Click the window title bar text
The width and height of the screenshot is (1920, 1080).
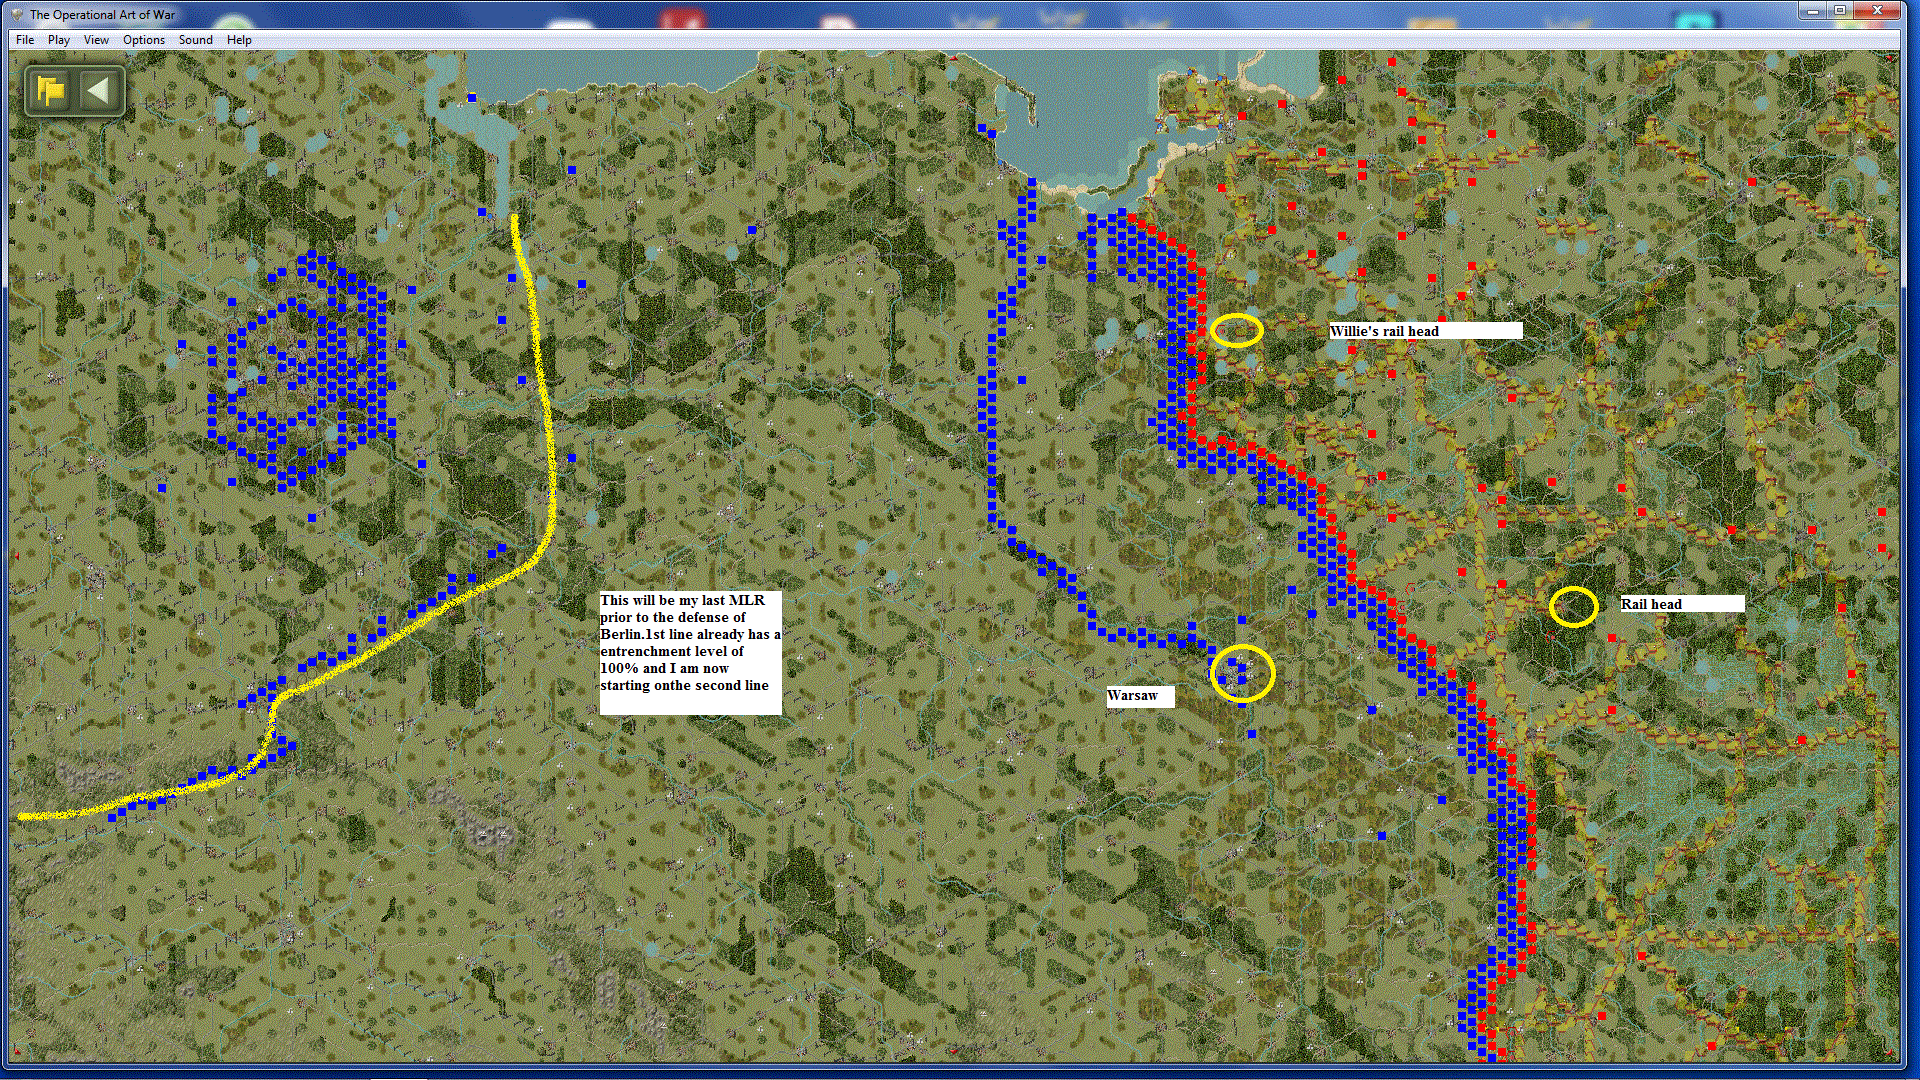[102, 14]
